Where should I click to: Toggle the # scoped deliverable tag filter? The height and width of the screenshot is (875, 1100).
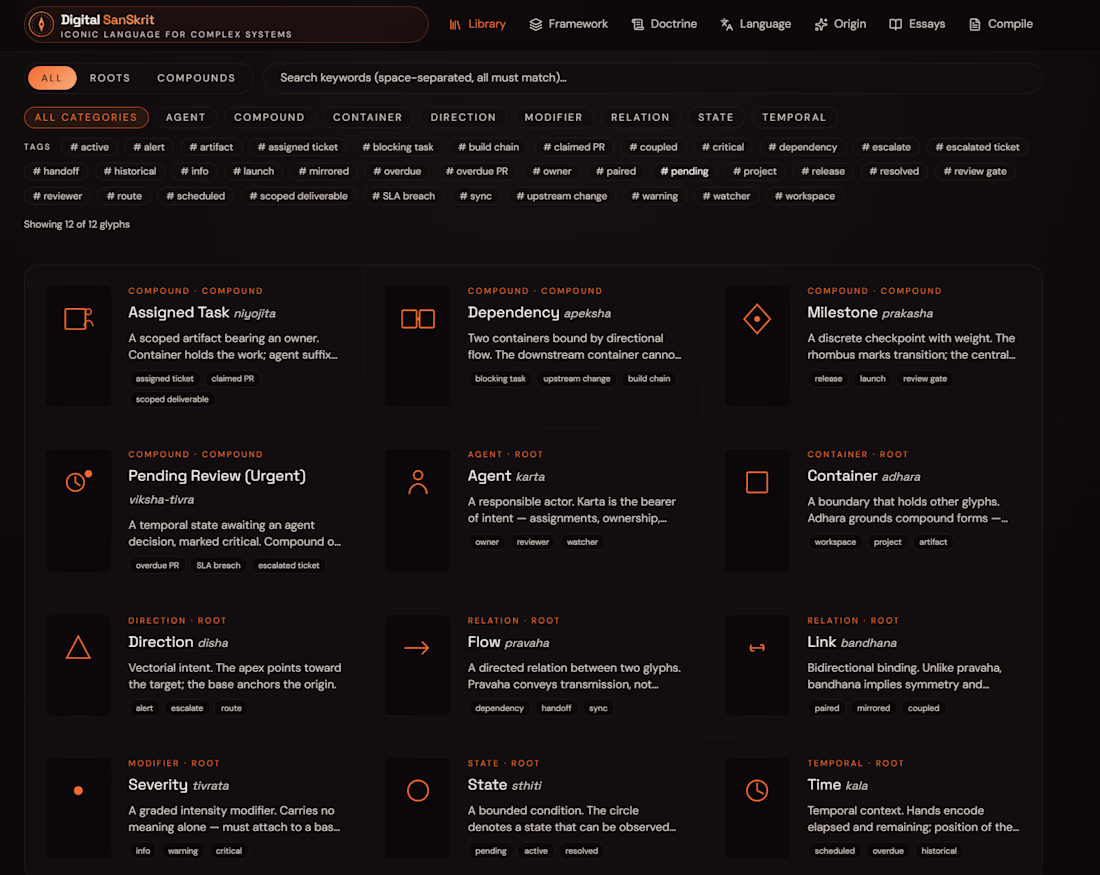click(298, 196)
